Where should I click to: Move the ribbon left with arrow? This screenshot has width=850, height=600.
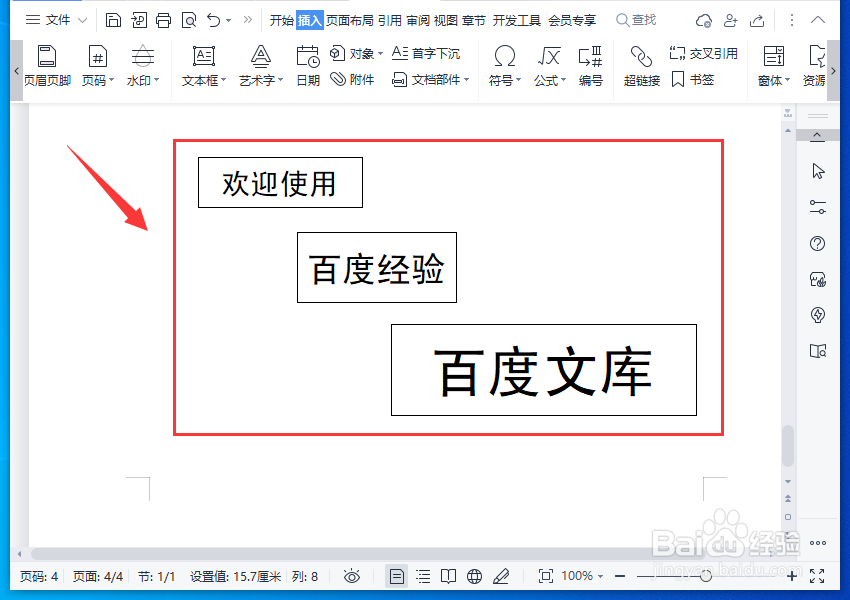17,70
